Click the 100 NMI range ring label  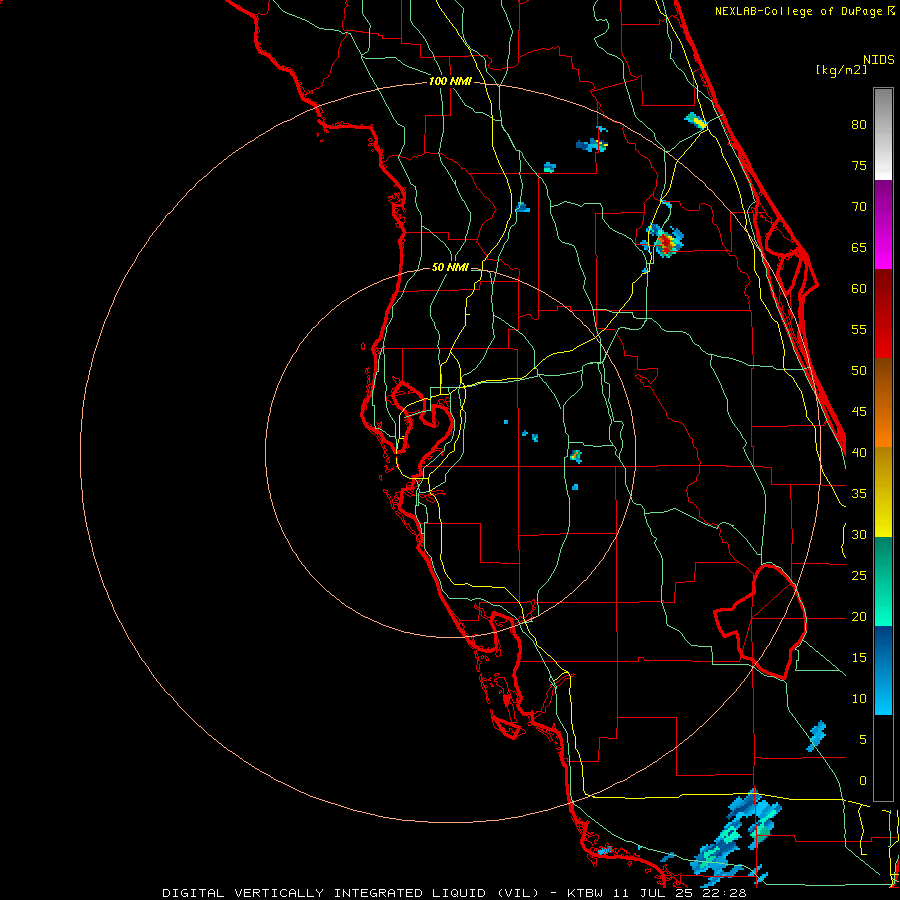(x=450, y=82)
